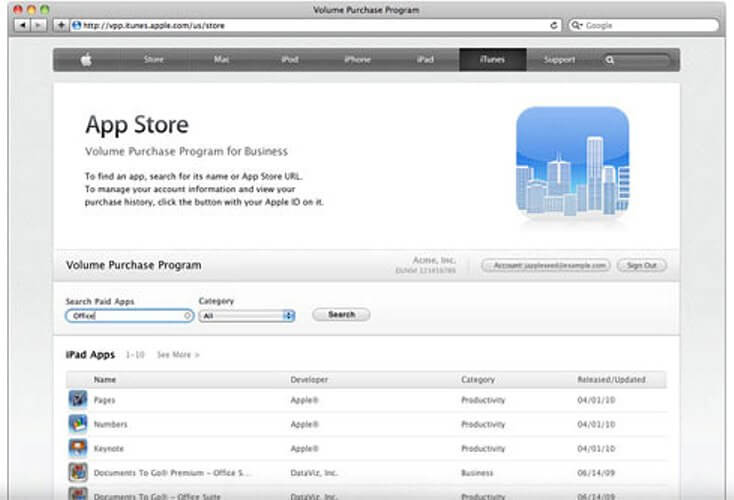Click the 06/14/09 date in Business row
734x500 pixels.
pyautogui.click(x=596, y=473)
